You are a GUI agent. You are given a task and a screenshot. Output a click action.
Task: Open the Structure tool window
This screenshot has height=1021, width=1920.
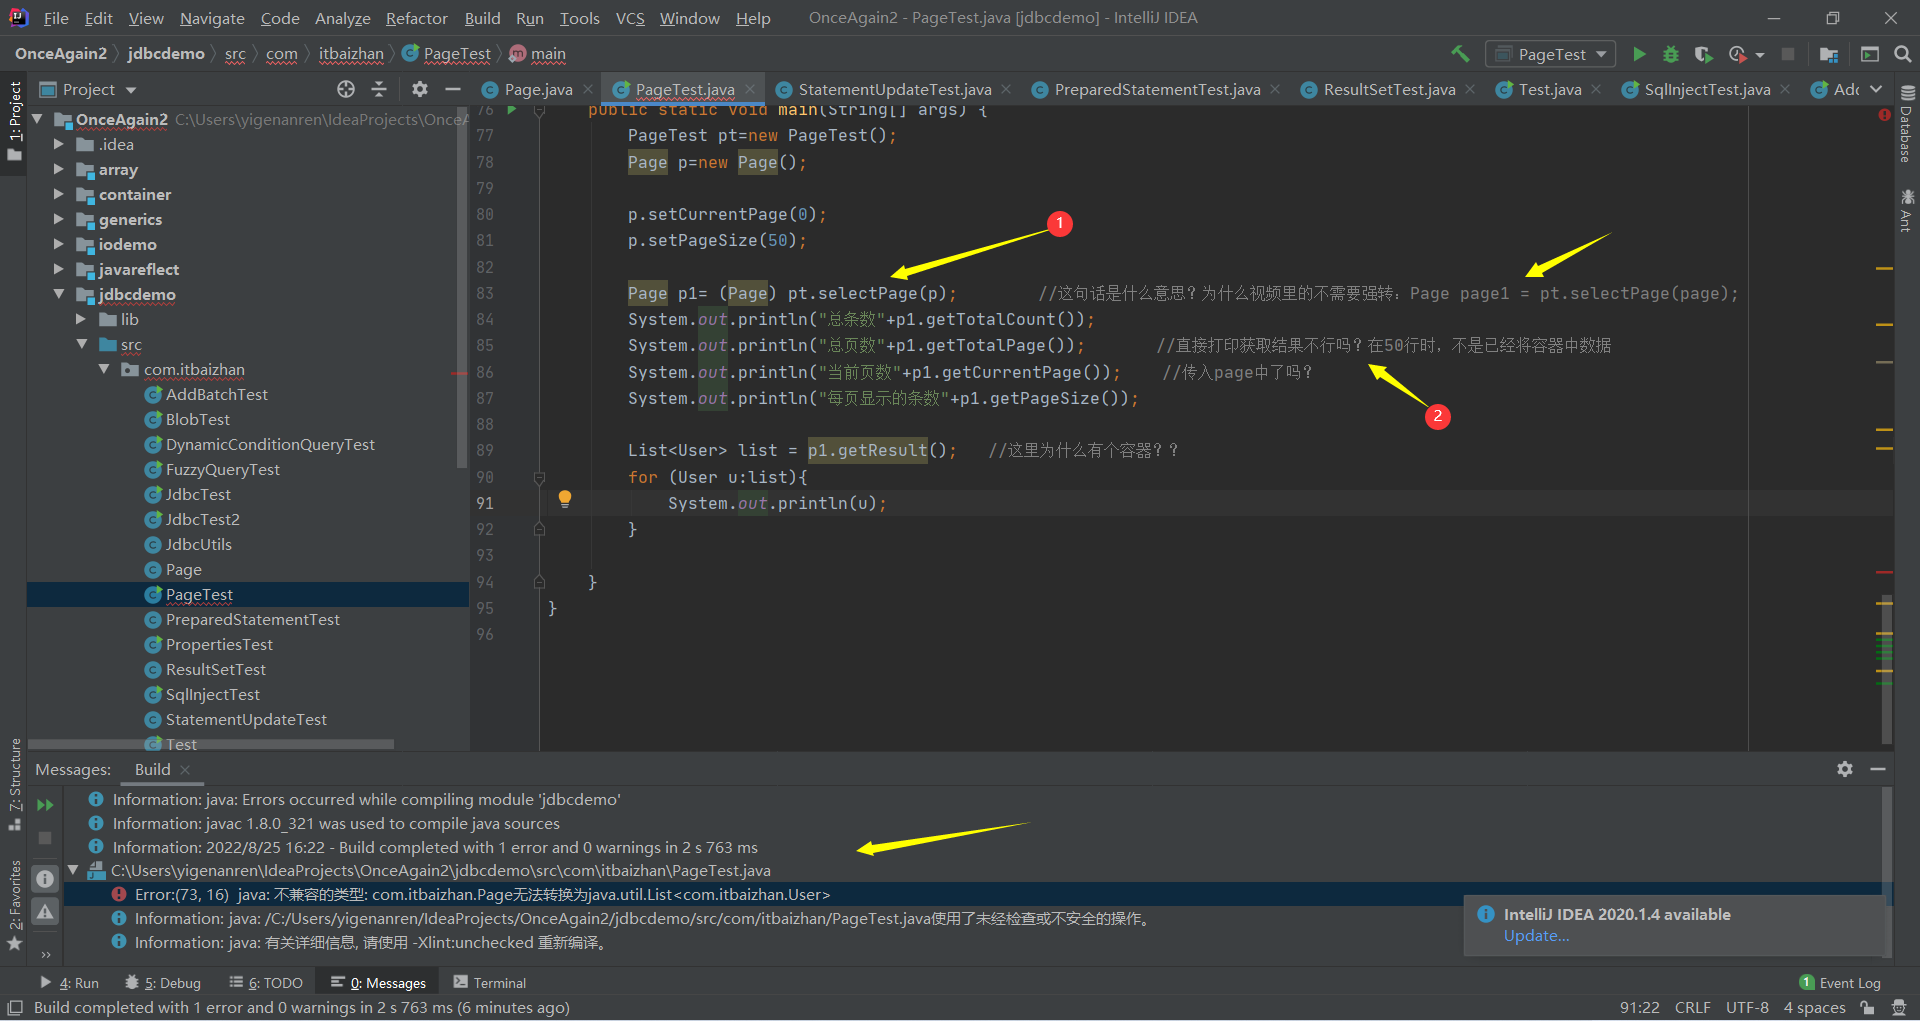[x=14, y=785]
